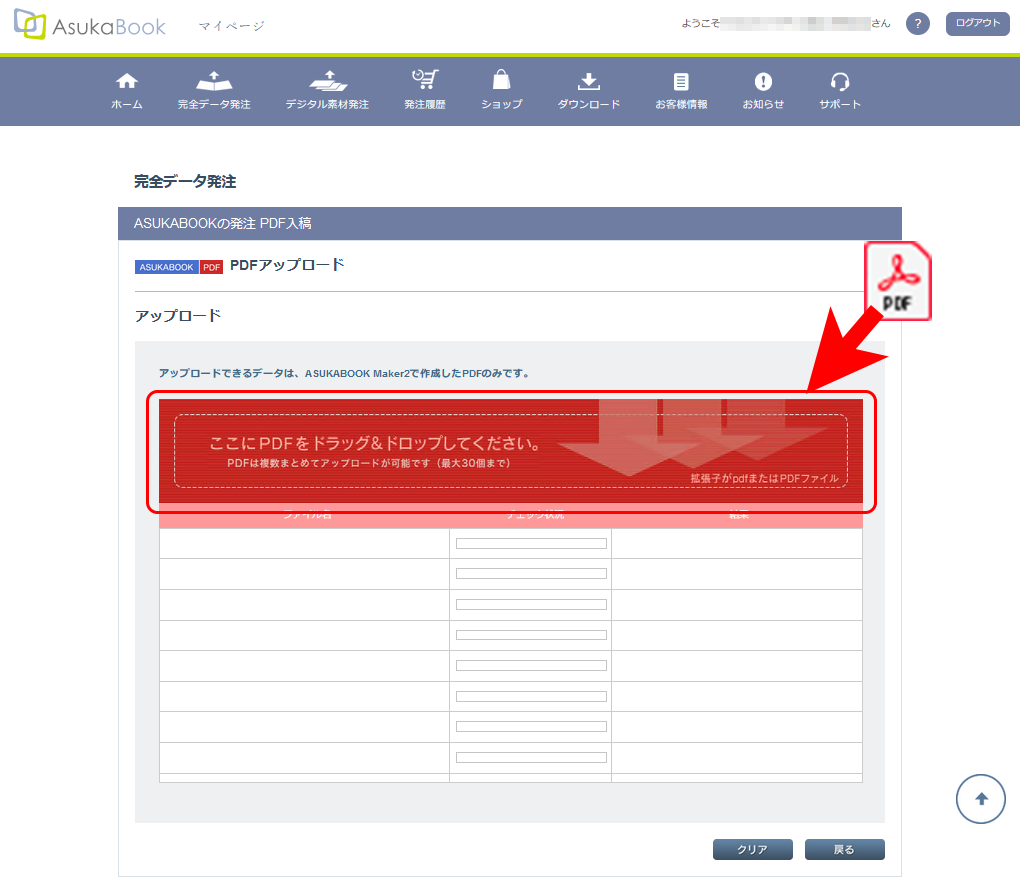The image size is (1020, 885).
Task: Click the red PDF drag-and-drop upload area
Action: pyautogui.click(x=510, y=451)
